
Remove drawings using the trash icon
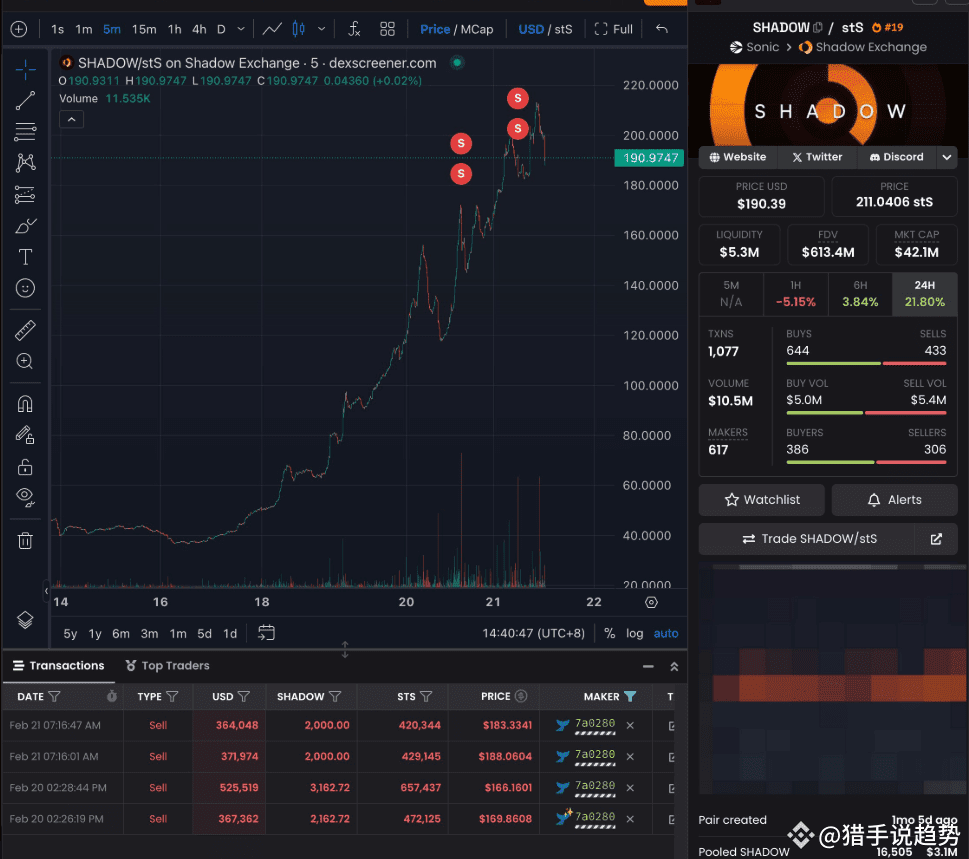[x=25, y=540]
